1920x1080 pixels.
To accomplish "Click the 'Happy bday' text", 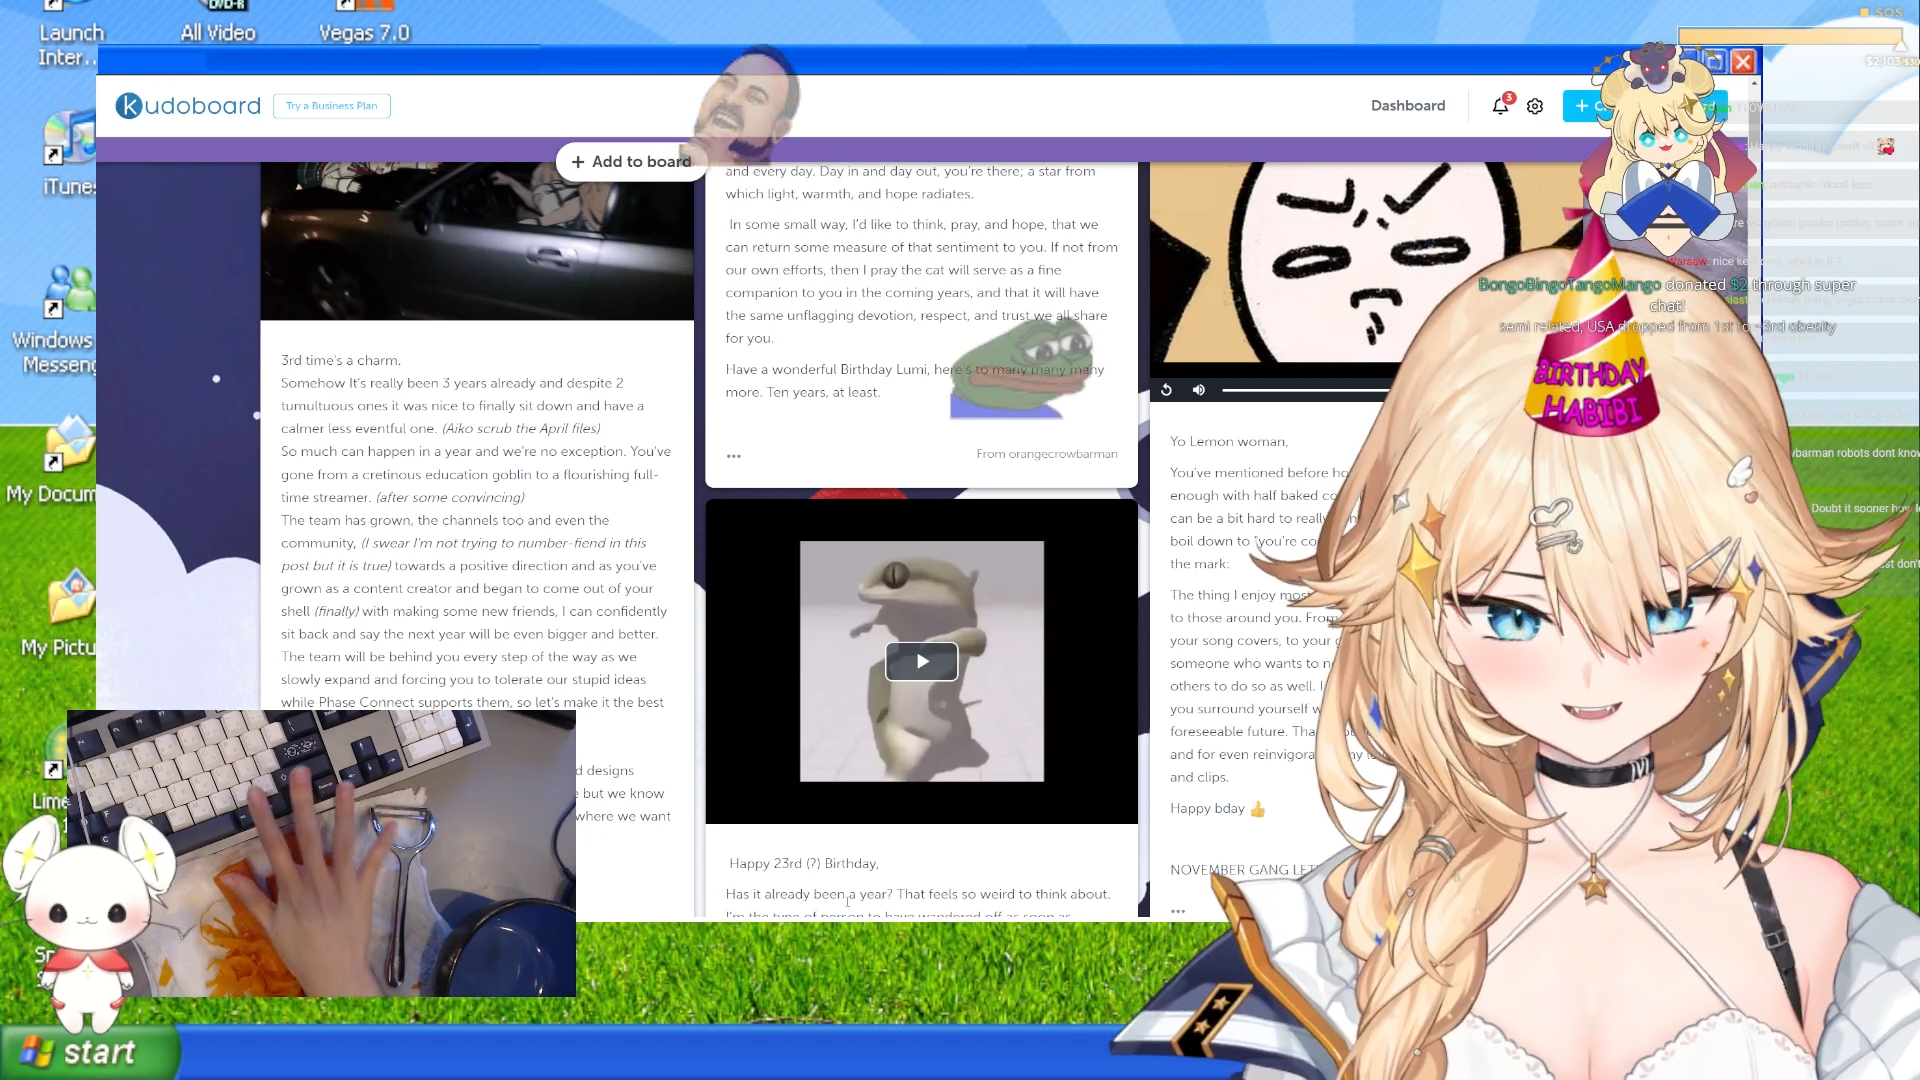I will click(1208, 809).
